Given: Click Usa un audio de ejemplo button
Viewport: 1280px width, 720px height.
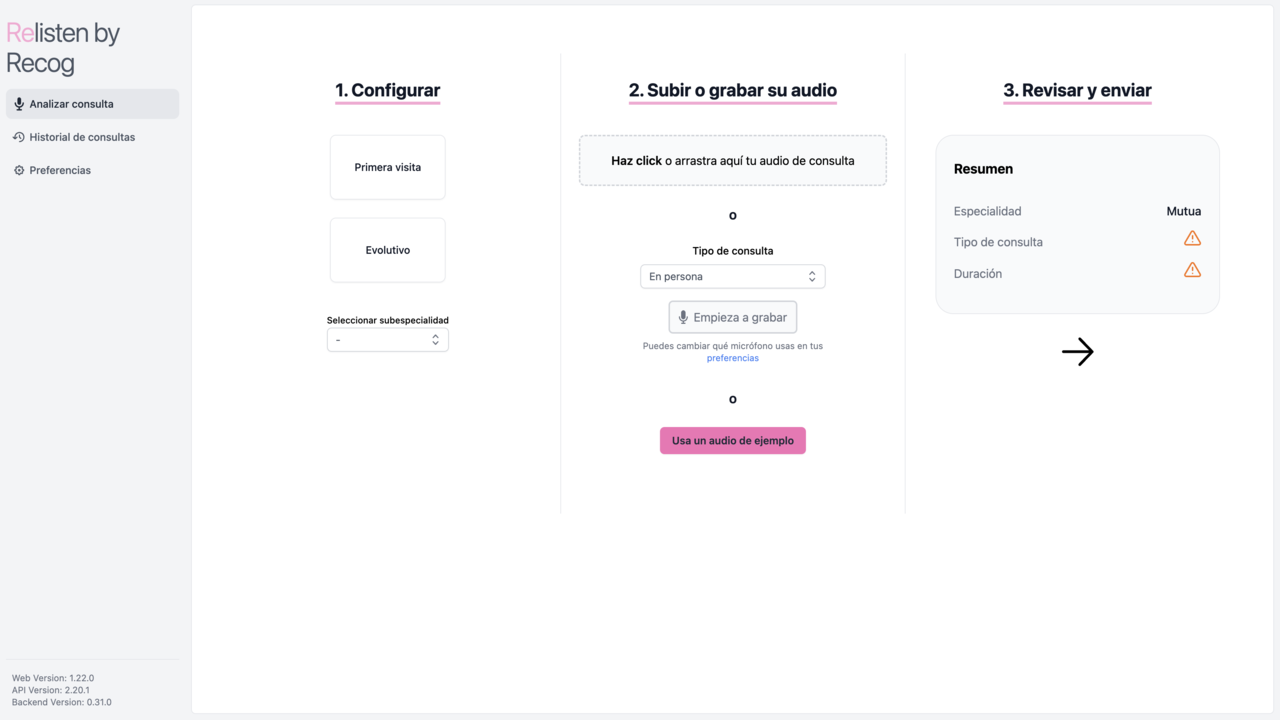Looking at the screenshot, I should (x=733, y=441).
